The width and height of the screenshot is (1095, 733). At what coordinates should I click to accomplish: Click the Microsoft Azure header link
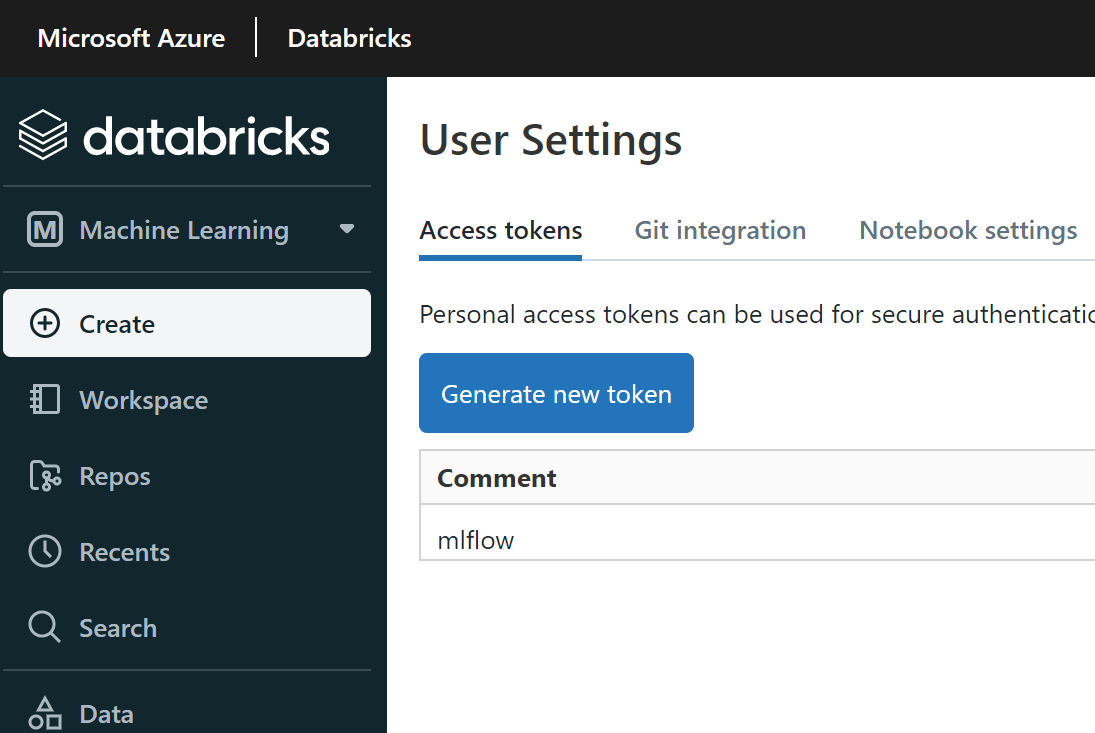point(131,38)
